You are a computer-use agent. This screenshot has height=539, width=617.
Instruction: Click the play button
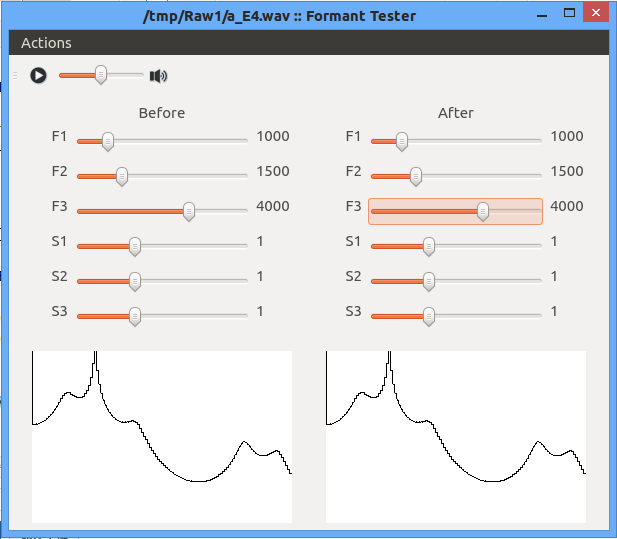coord(38,76)
